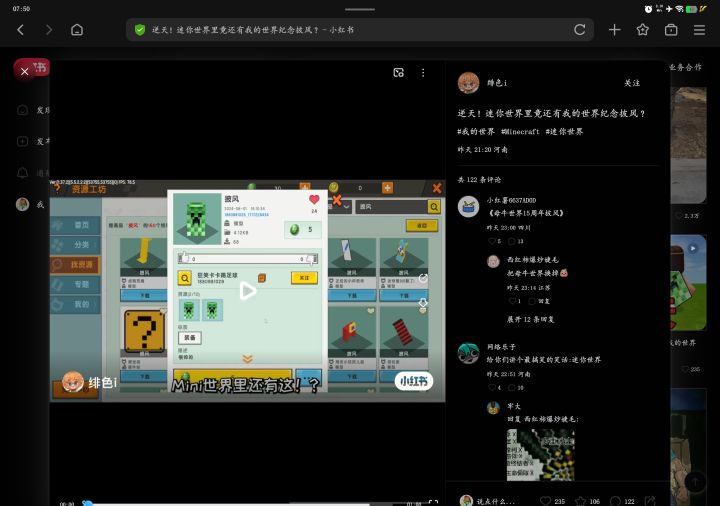Open author 绯色i's avatar
720x506 pixels.
pyautogui.click(x=468, y=83)
